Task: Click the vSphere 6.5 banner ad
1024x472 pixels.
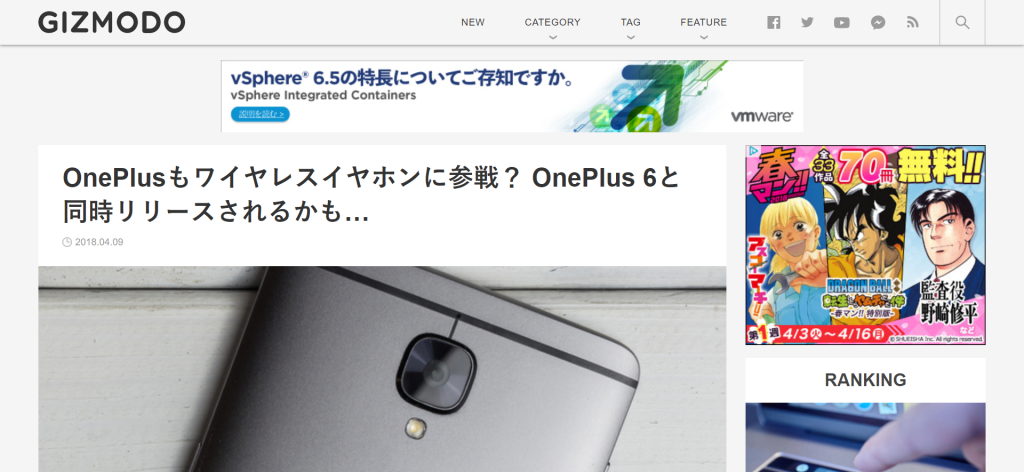Action: point(512,96)
